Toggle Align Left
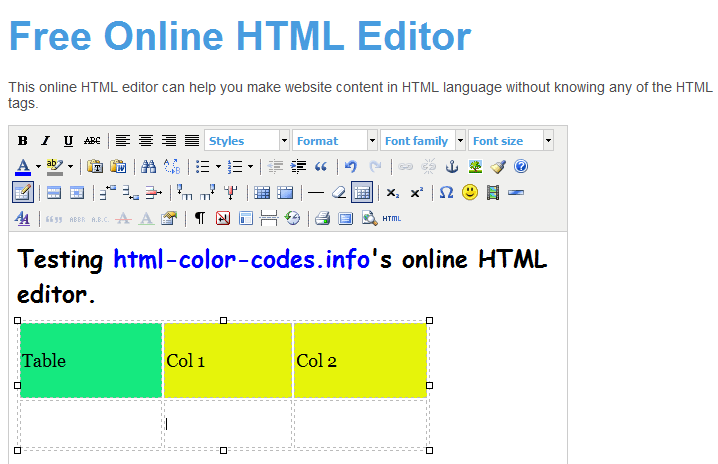This screenshot has width=718, height=464. (123, 141)
